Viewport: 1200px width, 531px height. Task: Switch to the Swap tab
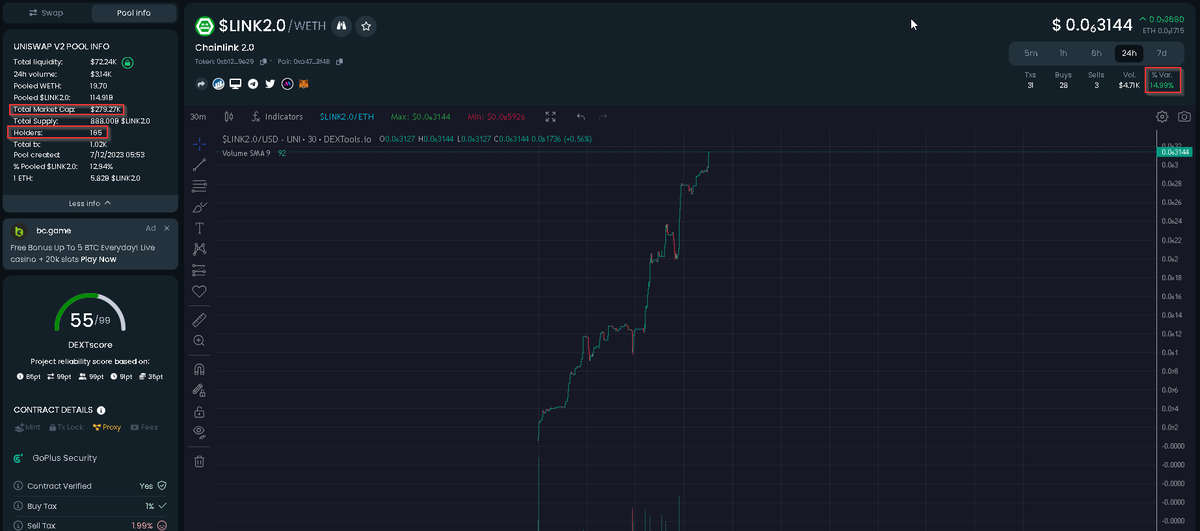coord(46,13)
